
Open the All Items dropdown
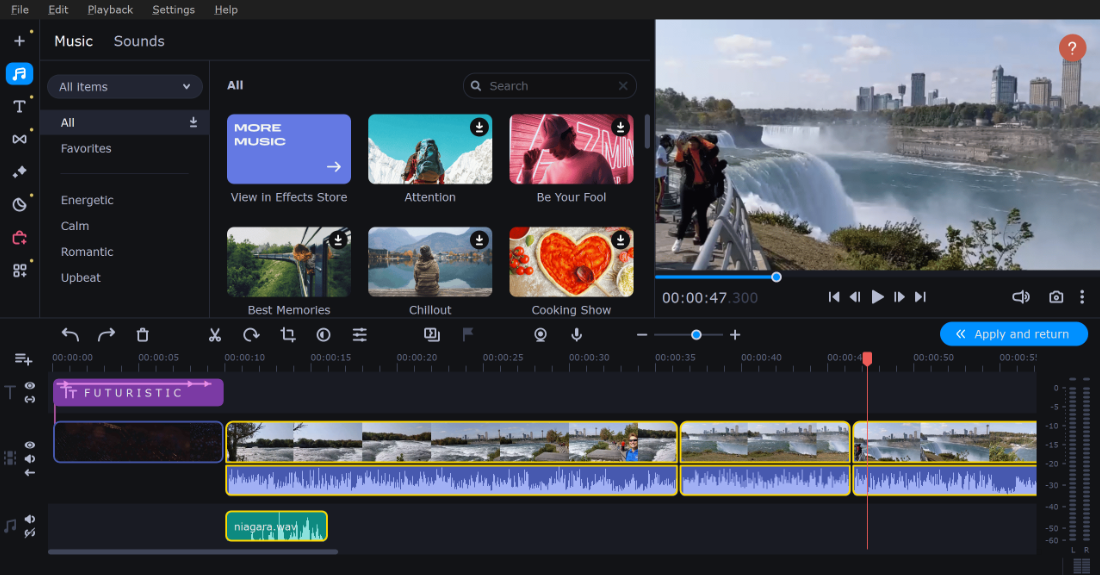coord(125,87)
